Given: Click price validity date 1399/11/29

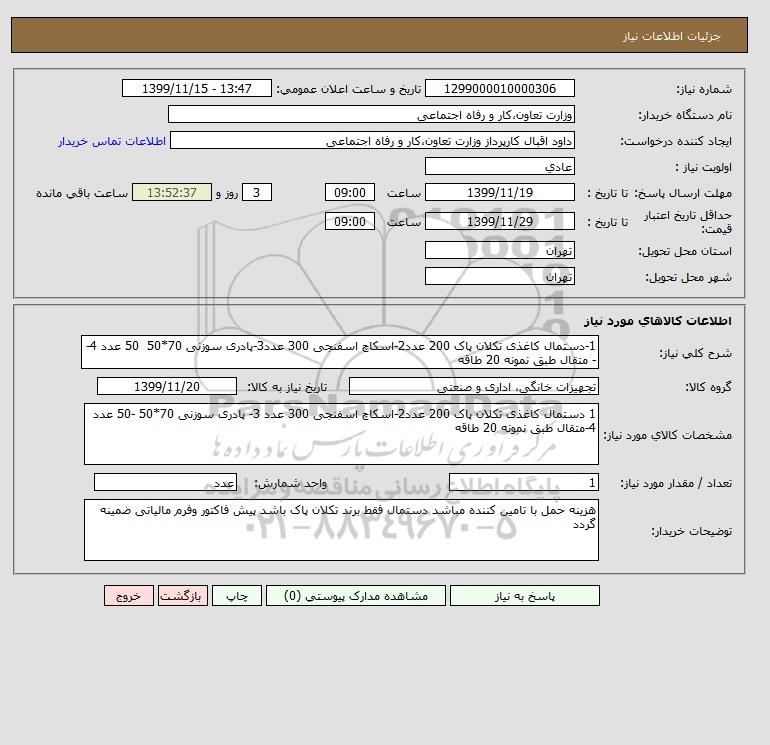Looking at the screenshot, I should (x=500, y=221).
